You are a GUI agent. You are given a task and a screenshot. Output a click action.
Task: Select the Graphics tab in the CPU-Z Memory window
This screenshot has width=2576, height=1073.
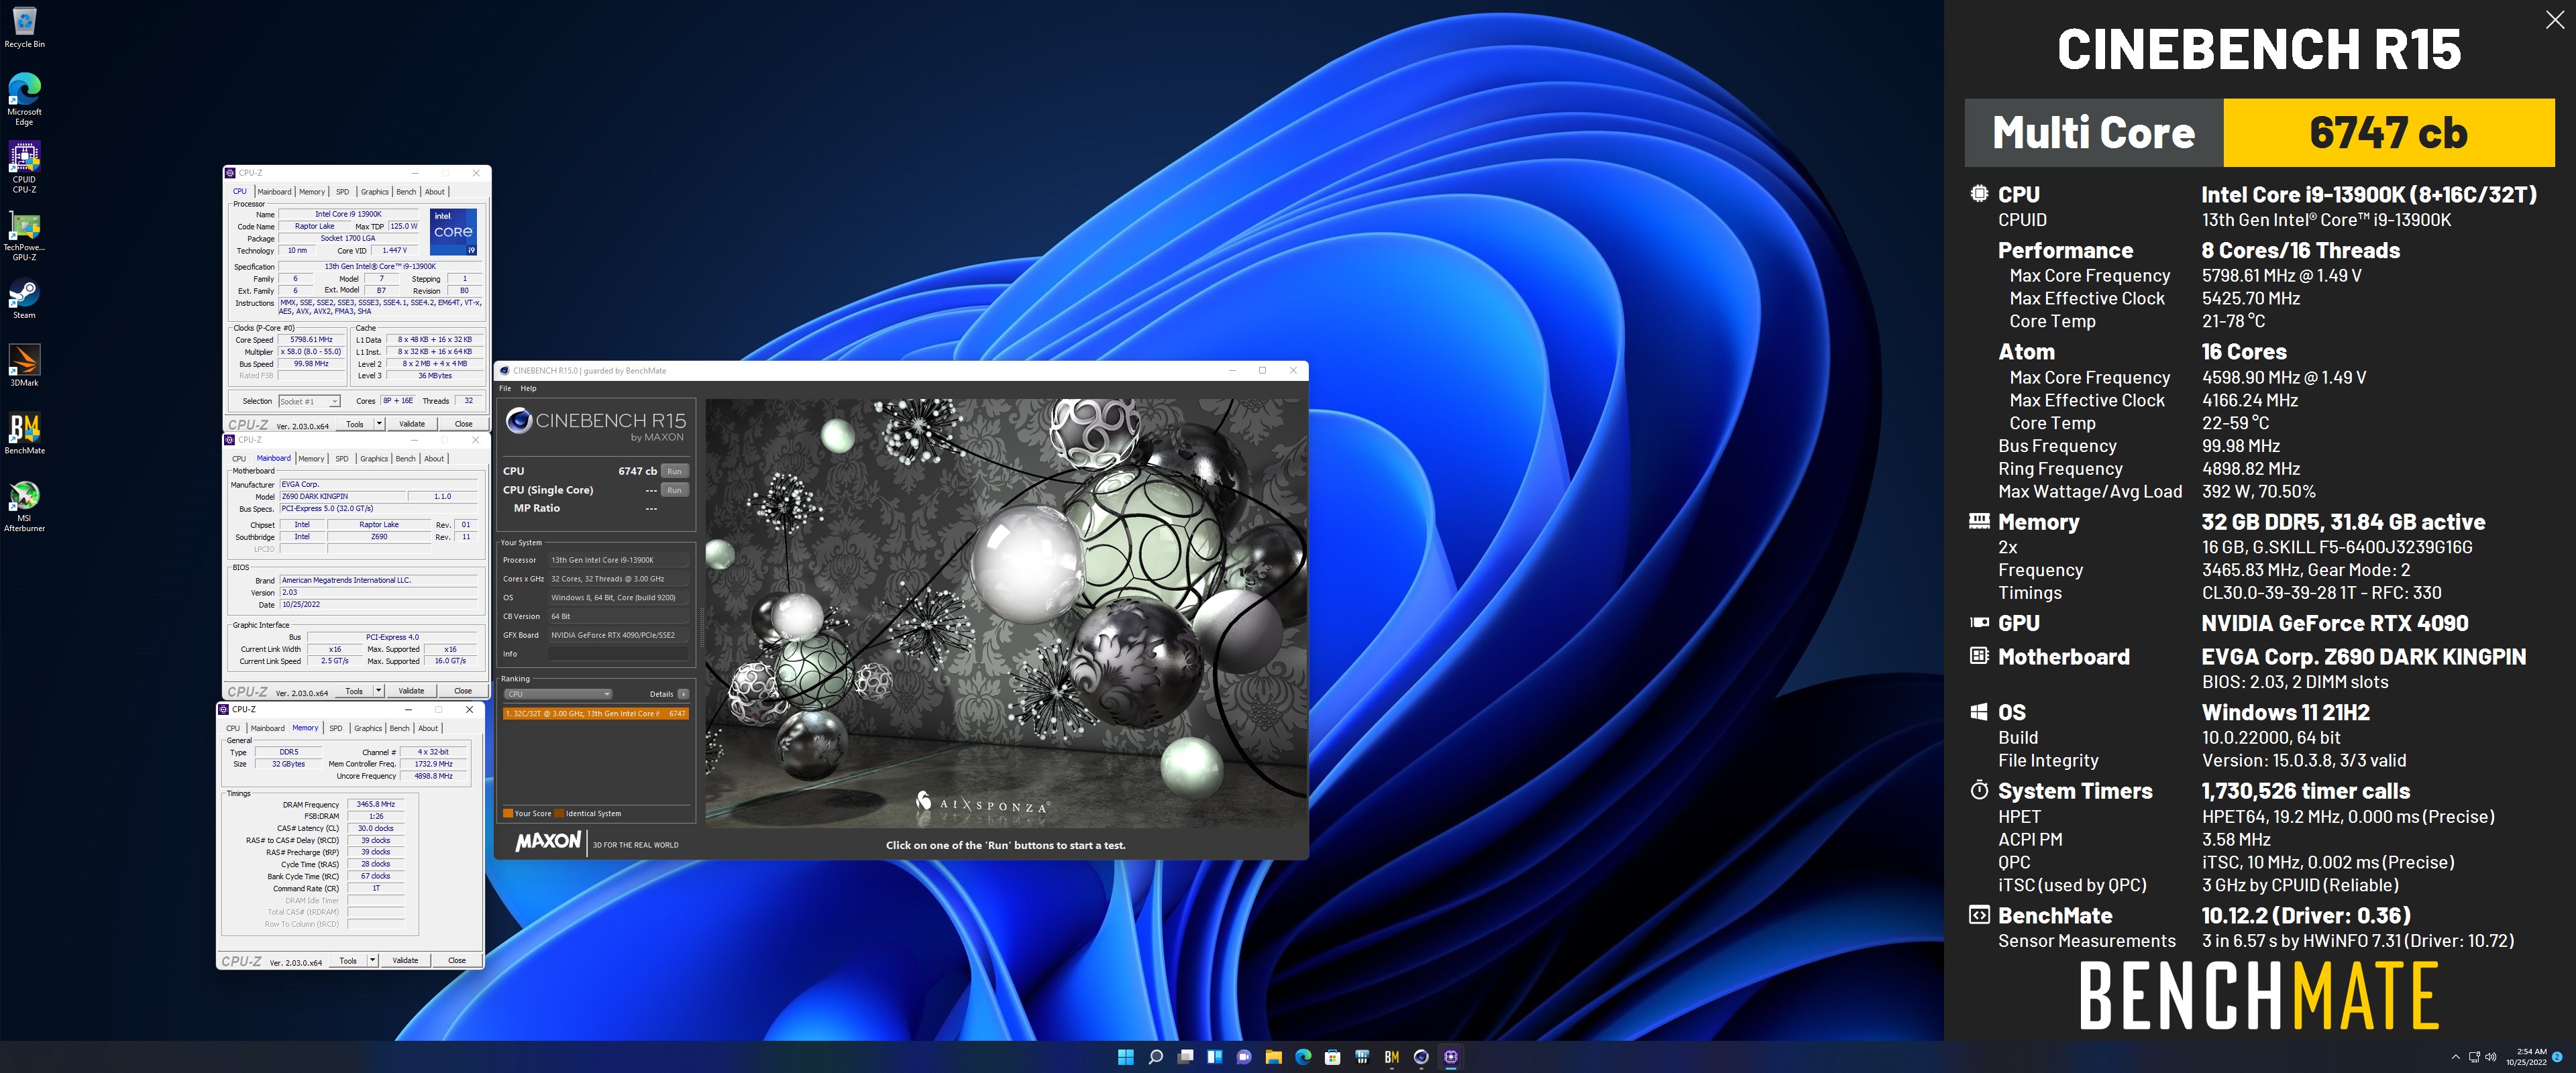coord(368,728)
